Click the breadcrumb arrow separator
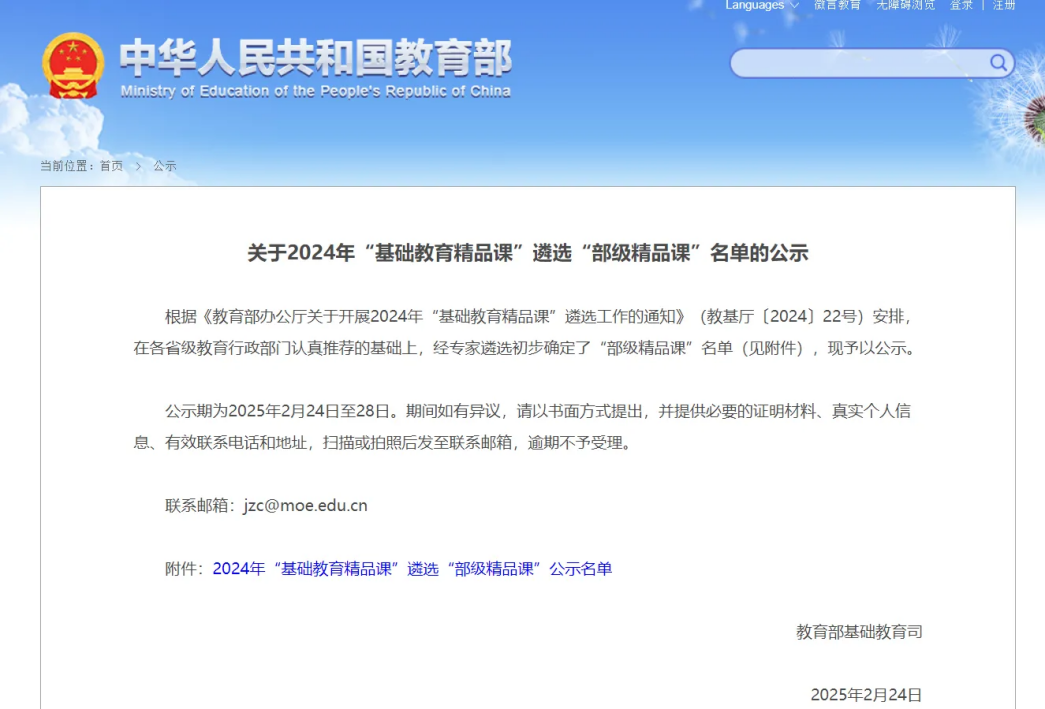The image size is (1045, 709). click(138, 166)
